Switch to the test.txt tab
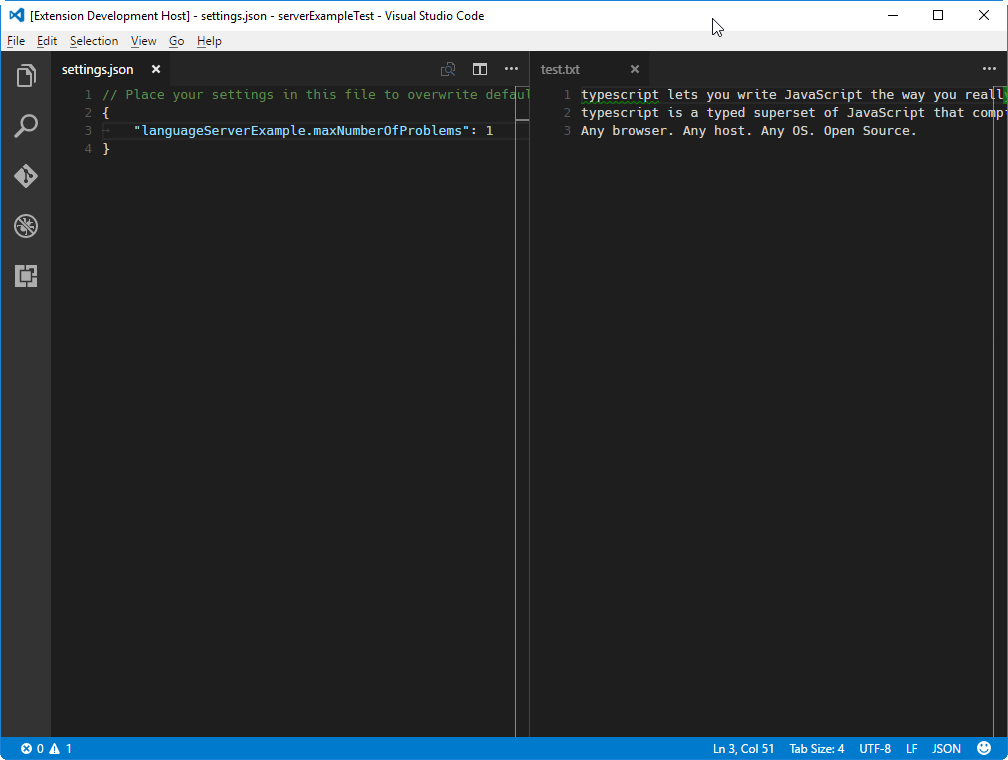 560,69
